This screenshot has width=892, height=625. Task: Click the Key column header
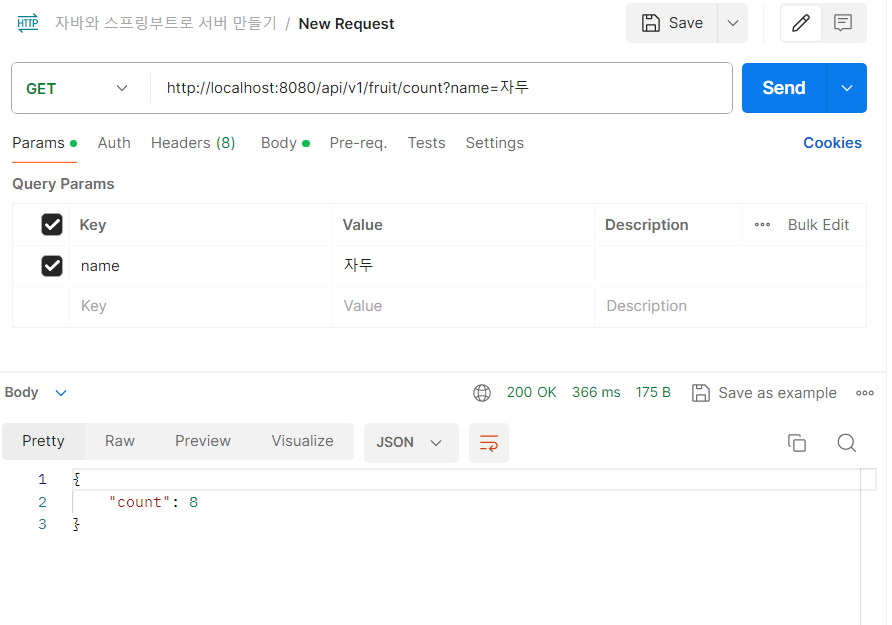(93, 225)
